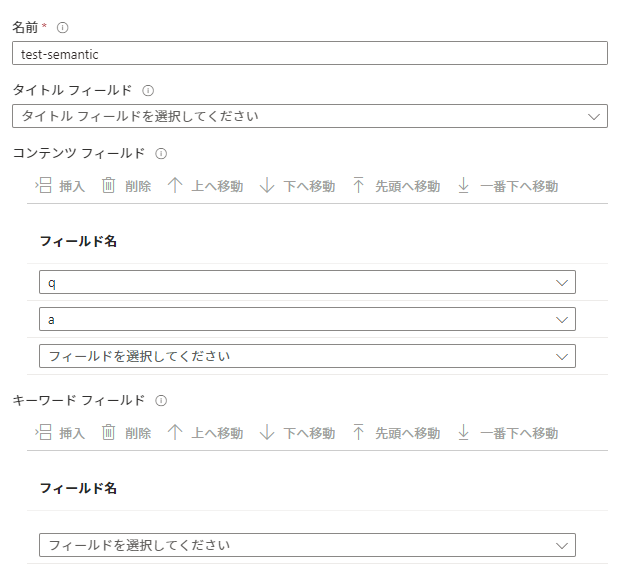Click 下へ移動 in キーワード フィールド toolbar

click(297, 433)
